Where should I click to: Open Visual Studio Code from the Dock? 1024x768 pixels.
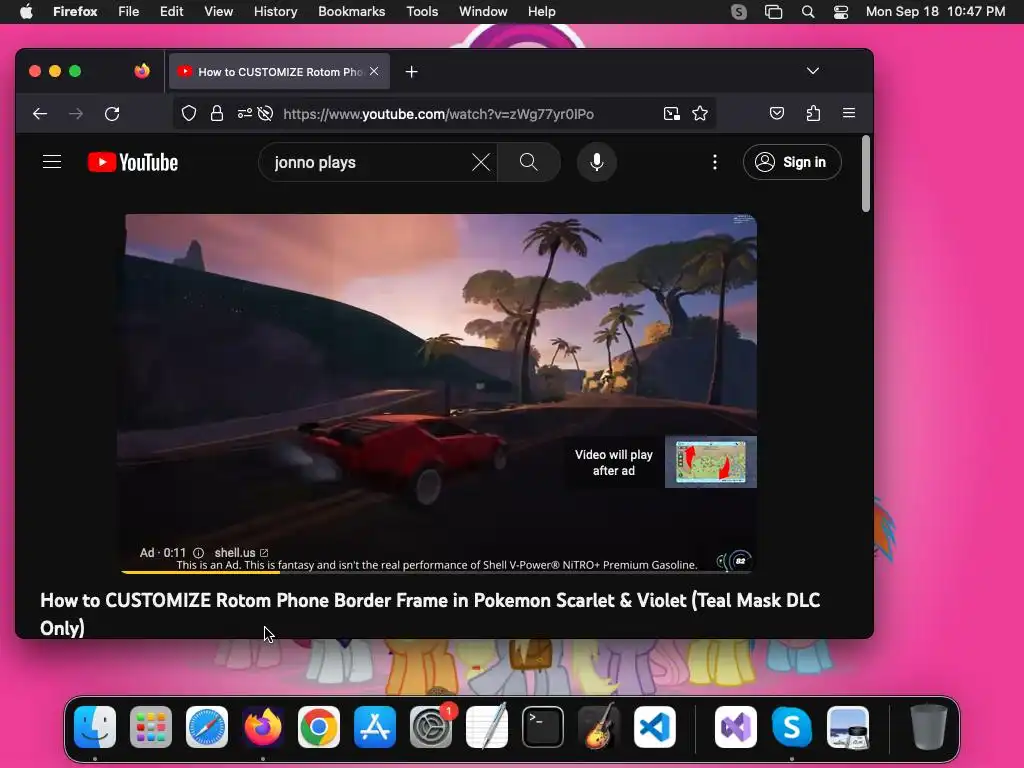click(654, 727)
